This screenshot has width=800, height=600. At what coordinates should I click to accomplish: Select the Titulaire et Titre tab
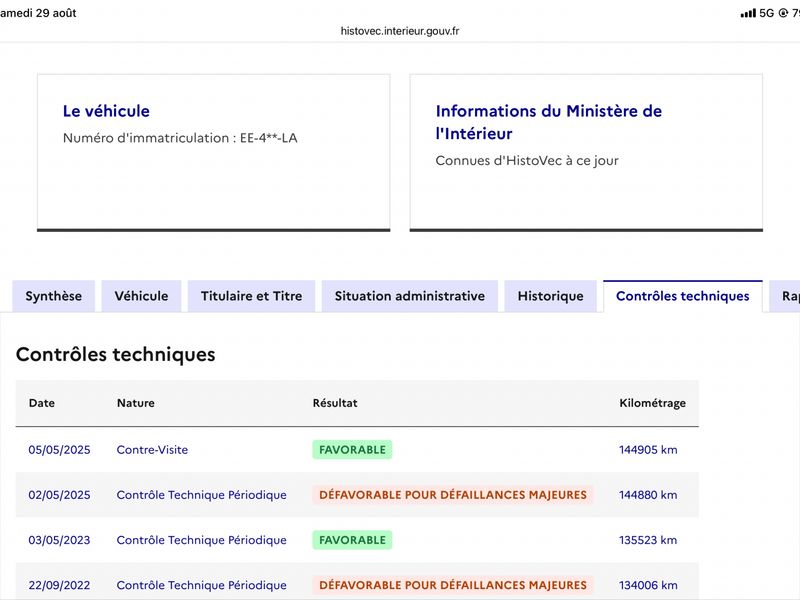252,296
